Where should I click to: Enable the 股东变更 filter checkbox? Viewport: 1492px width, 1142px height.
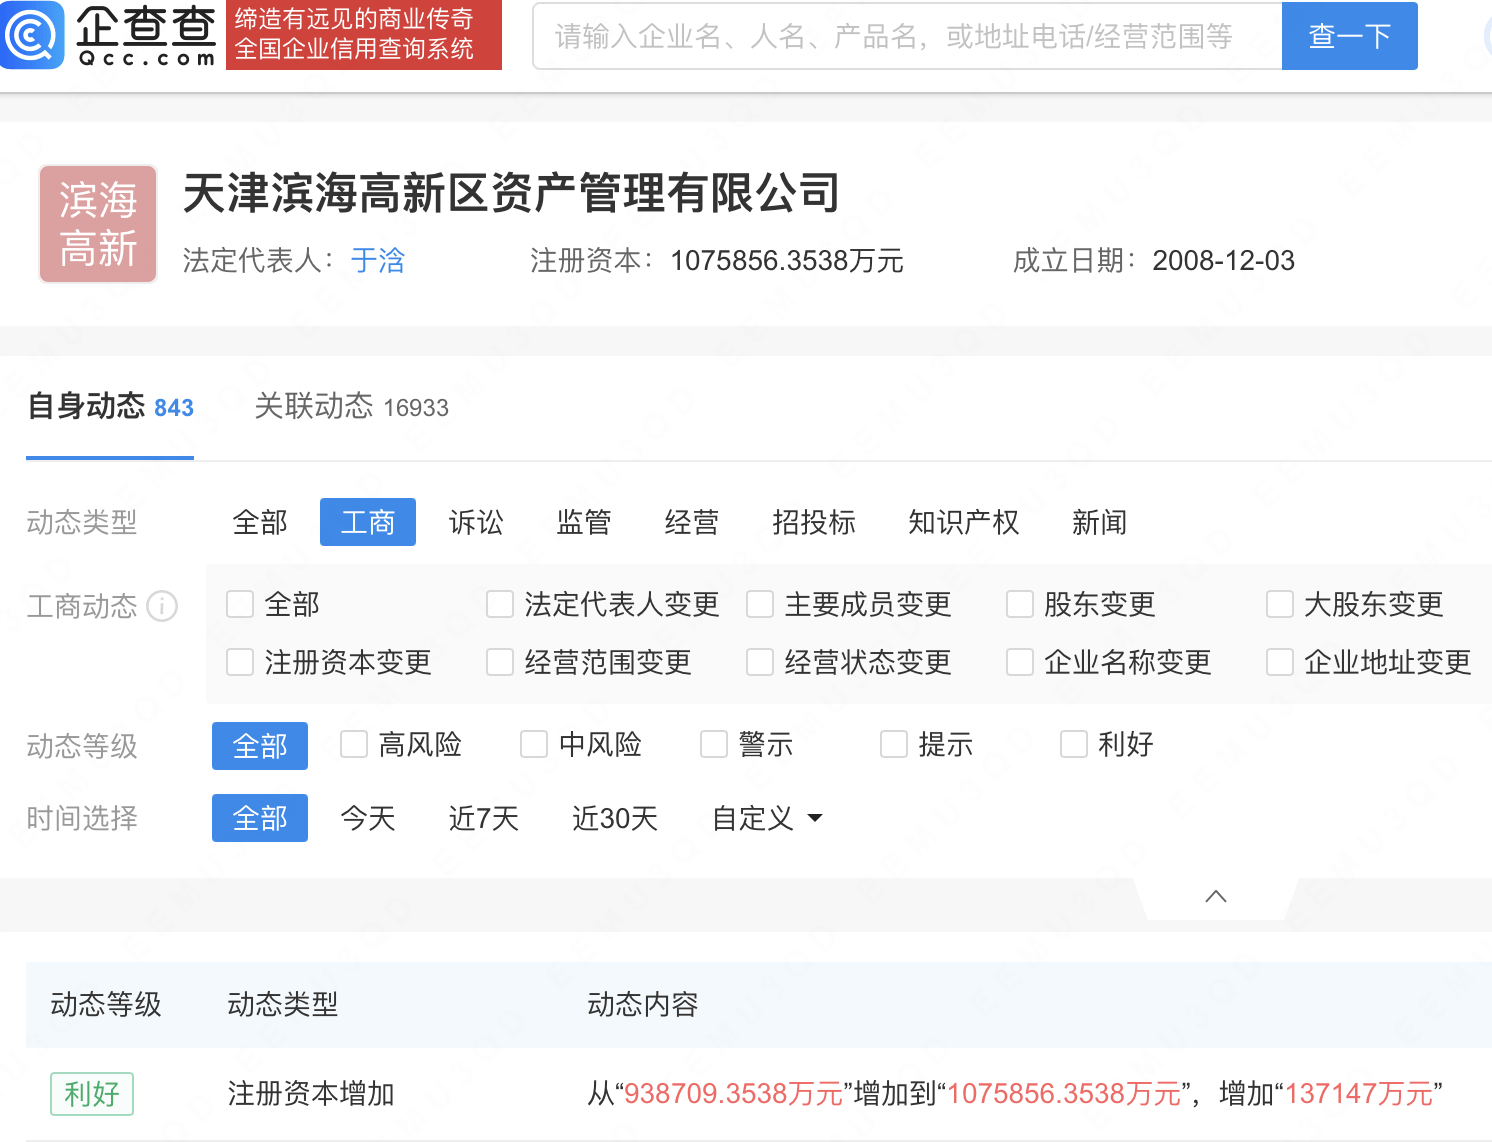click(x=1019, y=604)
